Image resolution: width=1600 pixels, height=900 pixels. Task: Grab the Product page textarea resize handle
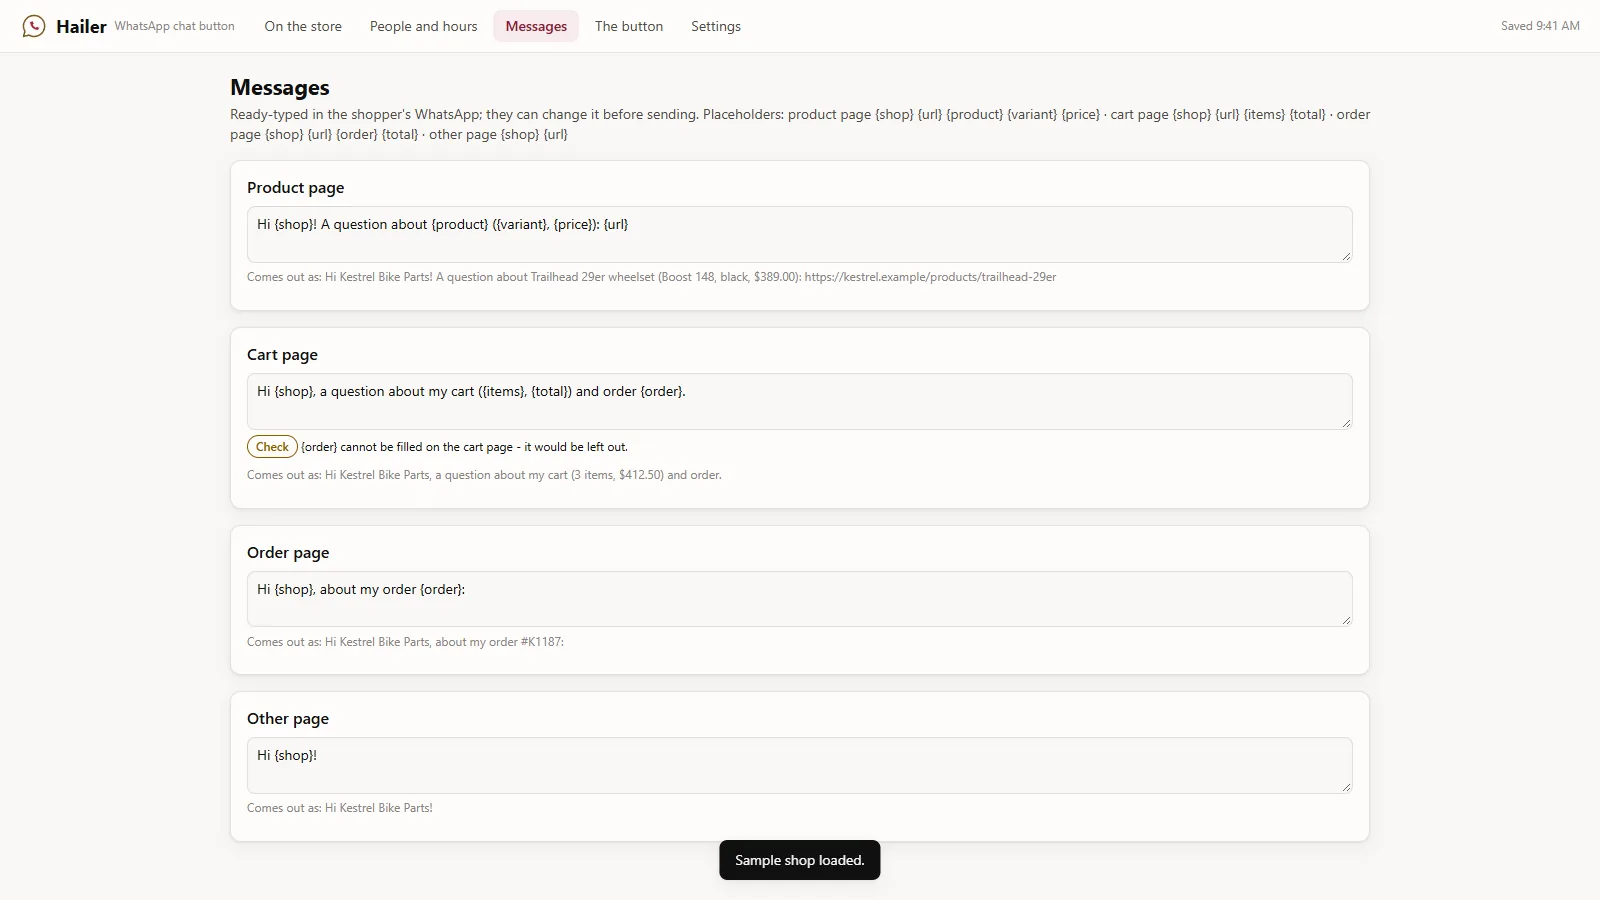coord(1346,256)
